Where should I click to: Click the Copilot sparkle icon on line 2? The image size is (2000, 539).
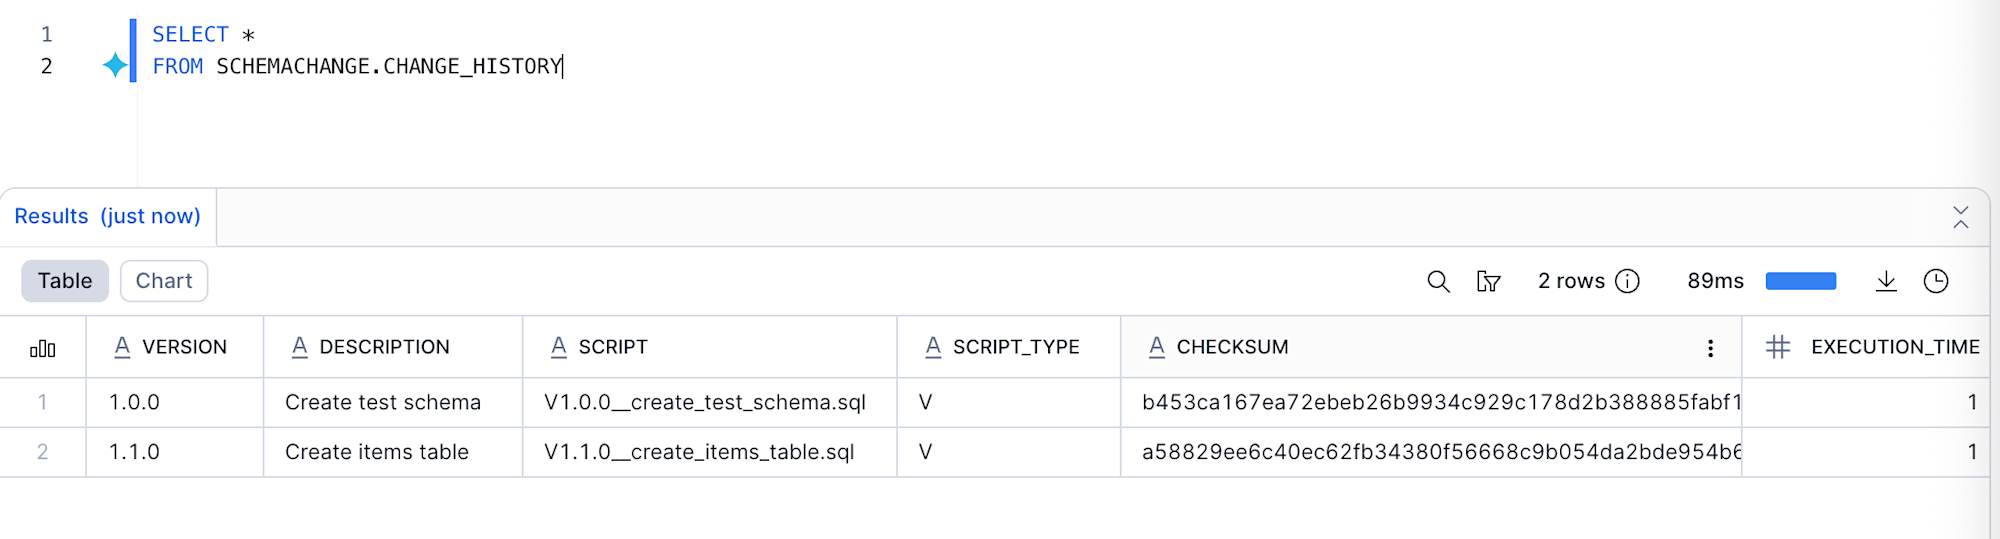[x=115, y=66]
